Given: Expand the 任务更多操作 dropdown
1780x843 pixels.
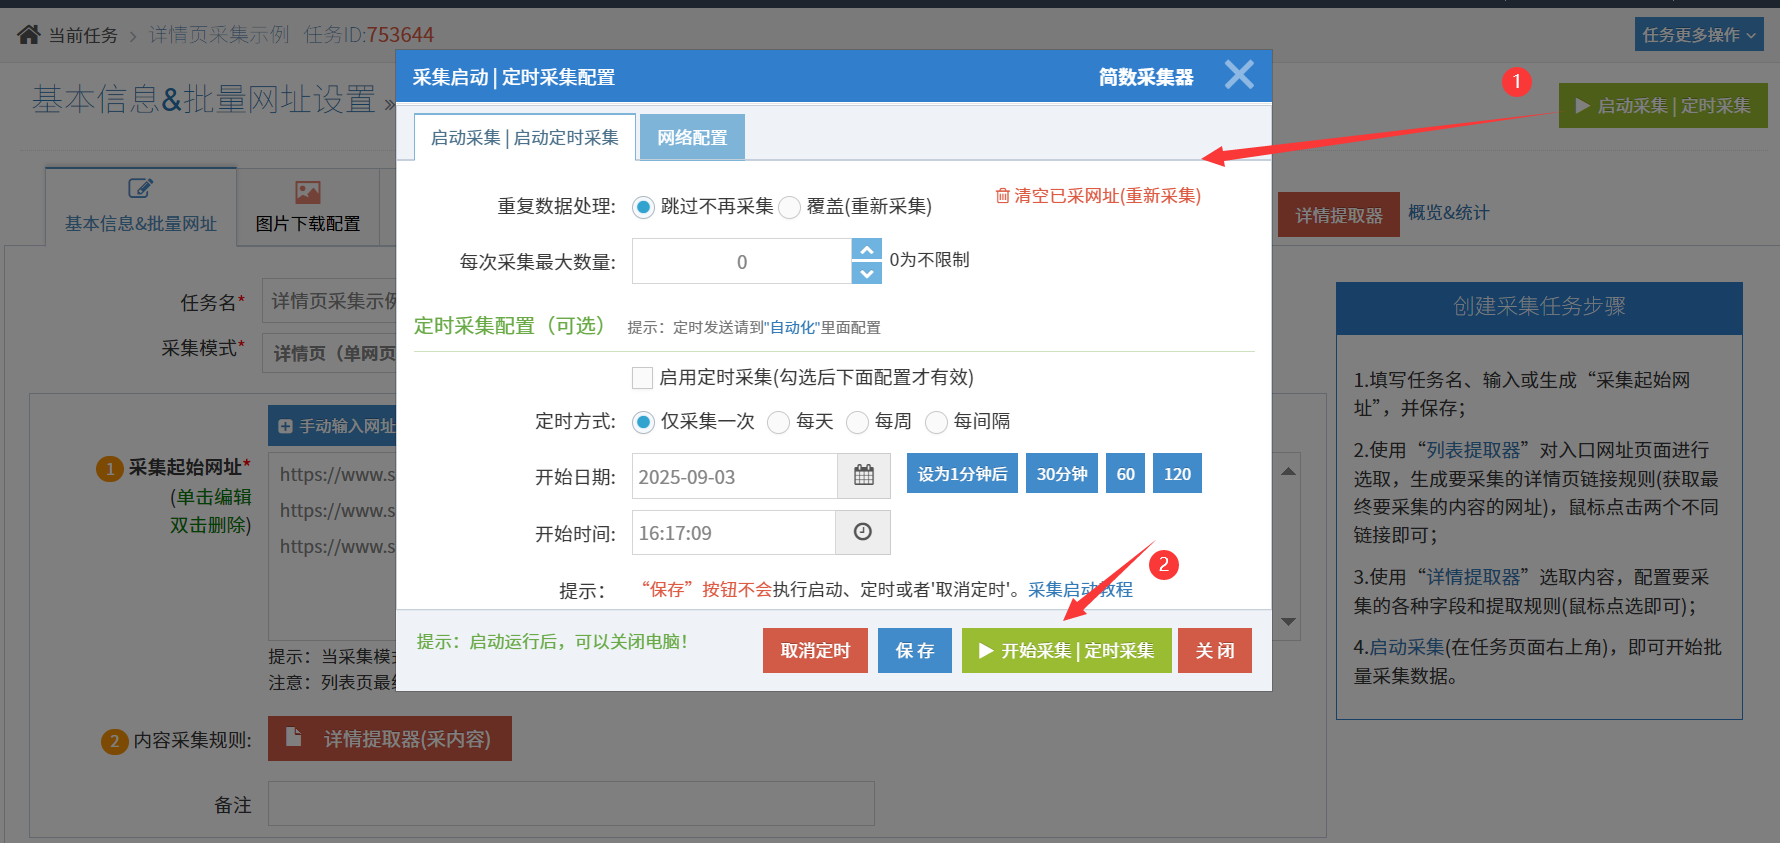Looking at the screenshot, I should tap(1698, 35).
